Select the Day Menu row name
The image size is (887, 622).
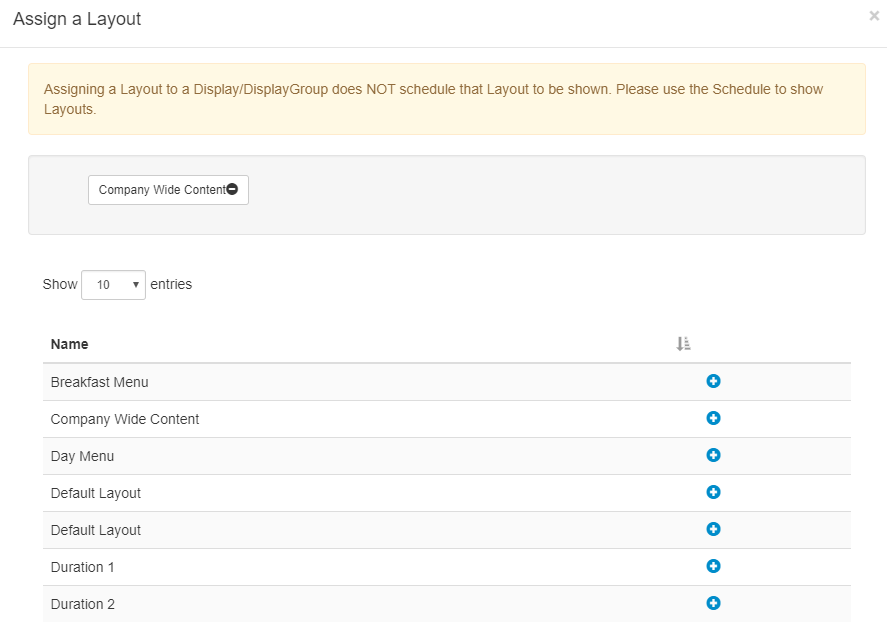click(x=82, y=456)
